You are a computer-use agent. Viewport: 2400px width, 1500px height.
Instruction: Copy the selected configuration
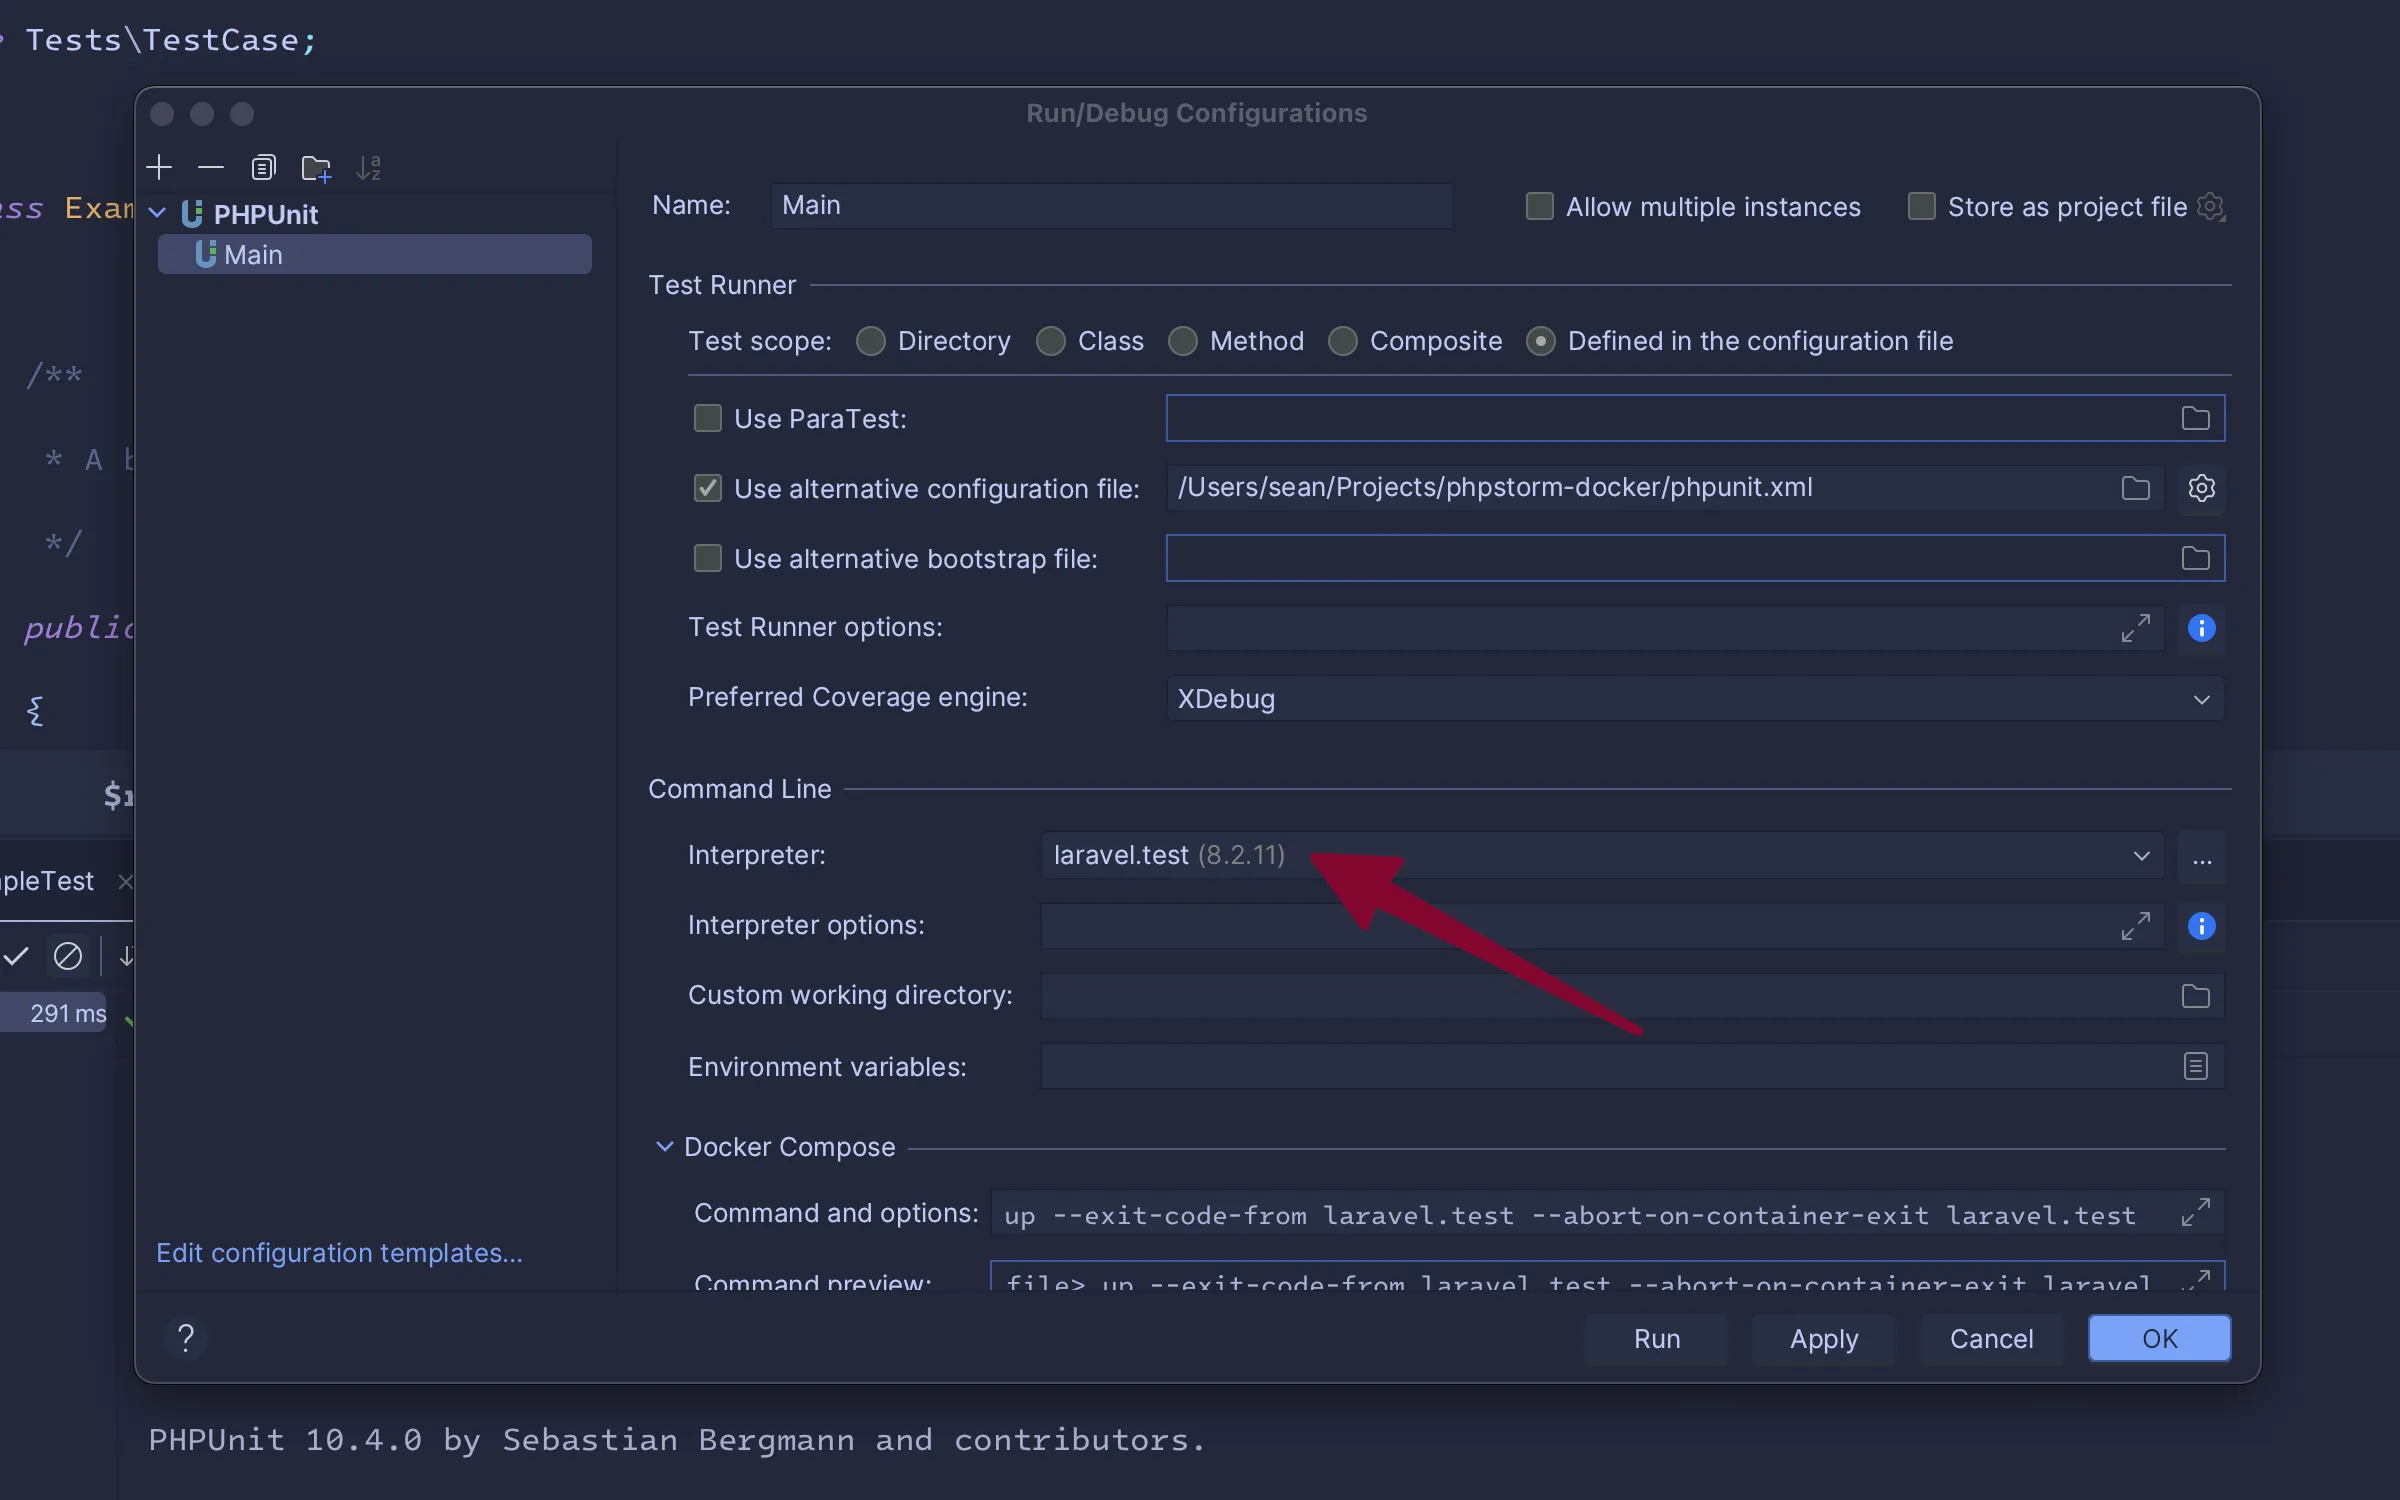[x=263, y=167]
